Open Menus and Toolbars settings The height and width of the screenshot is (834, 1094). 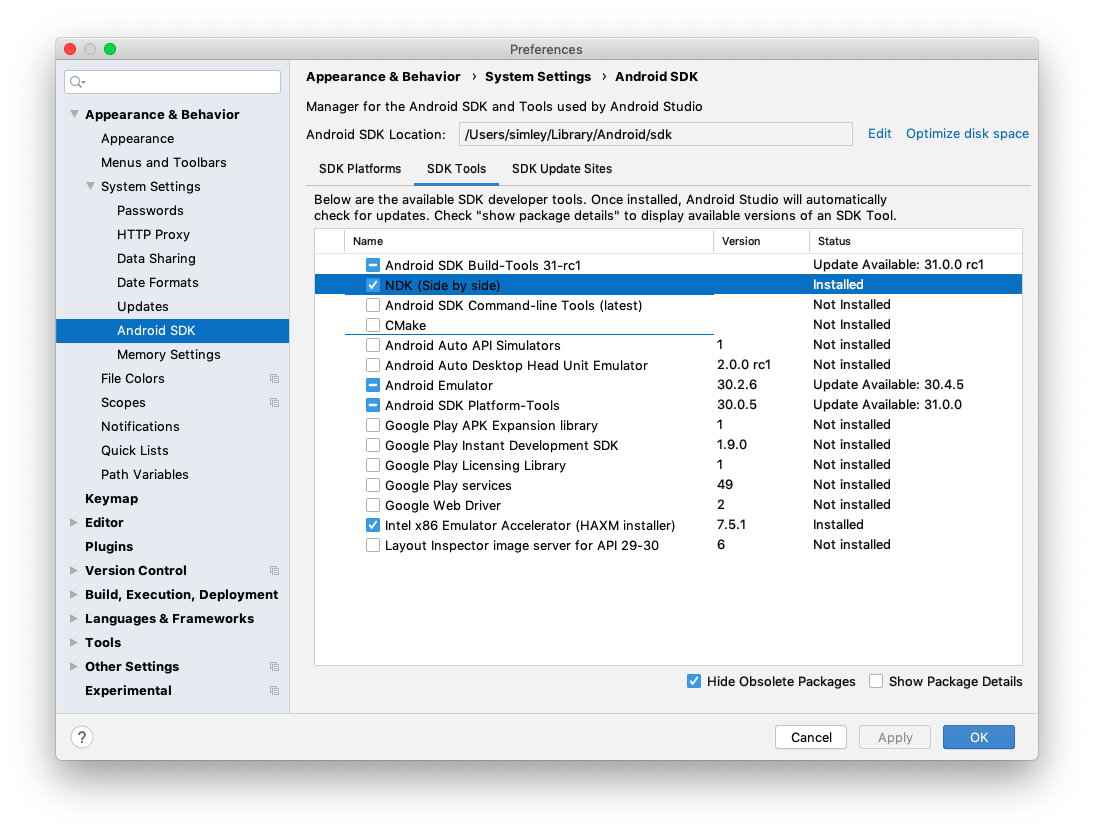pos(164,162)
